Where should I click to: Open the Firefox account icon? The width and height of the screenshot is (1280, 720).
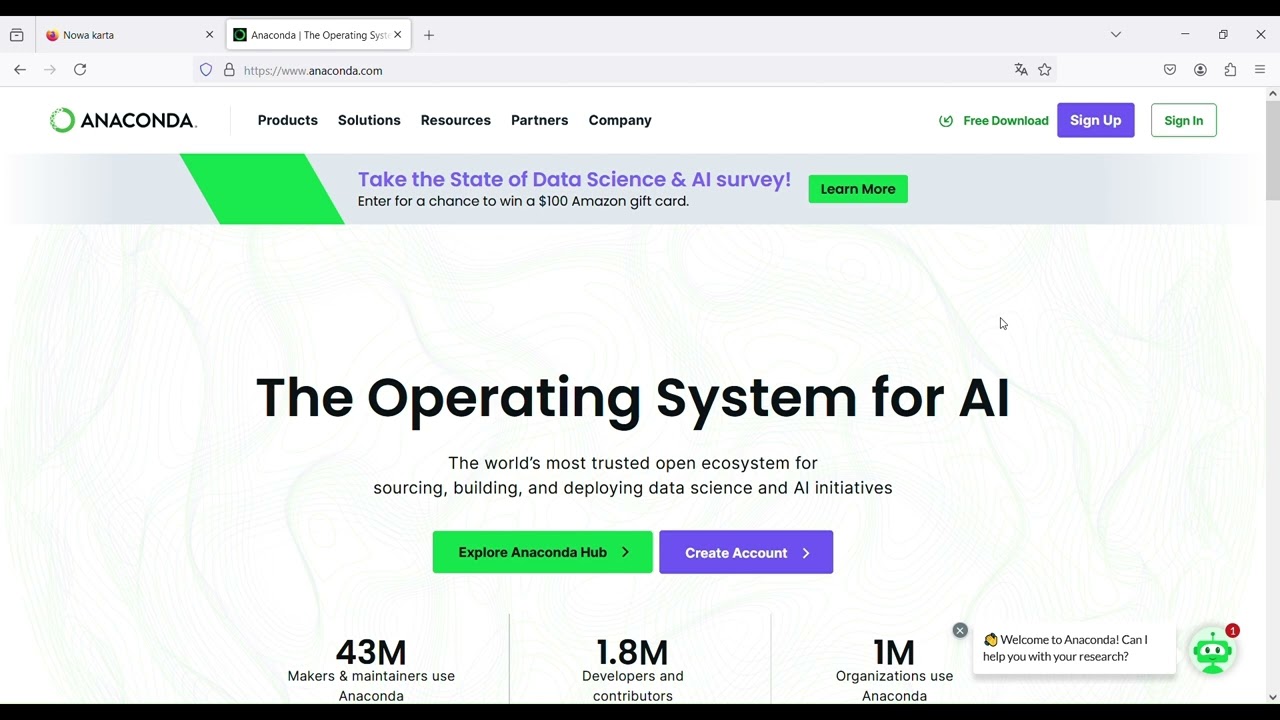(x=1200, y=70)
